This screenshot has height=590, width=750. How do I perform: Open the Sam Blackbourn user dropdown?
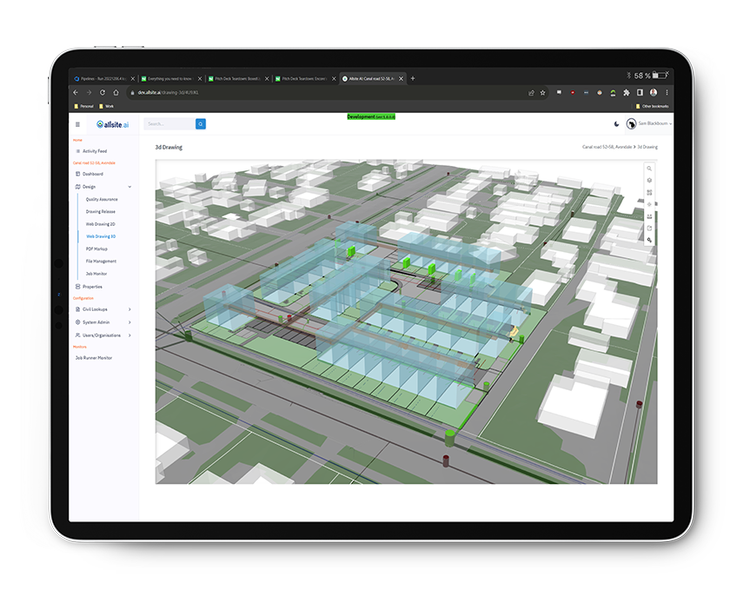(x=649, y=124)
